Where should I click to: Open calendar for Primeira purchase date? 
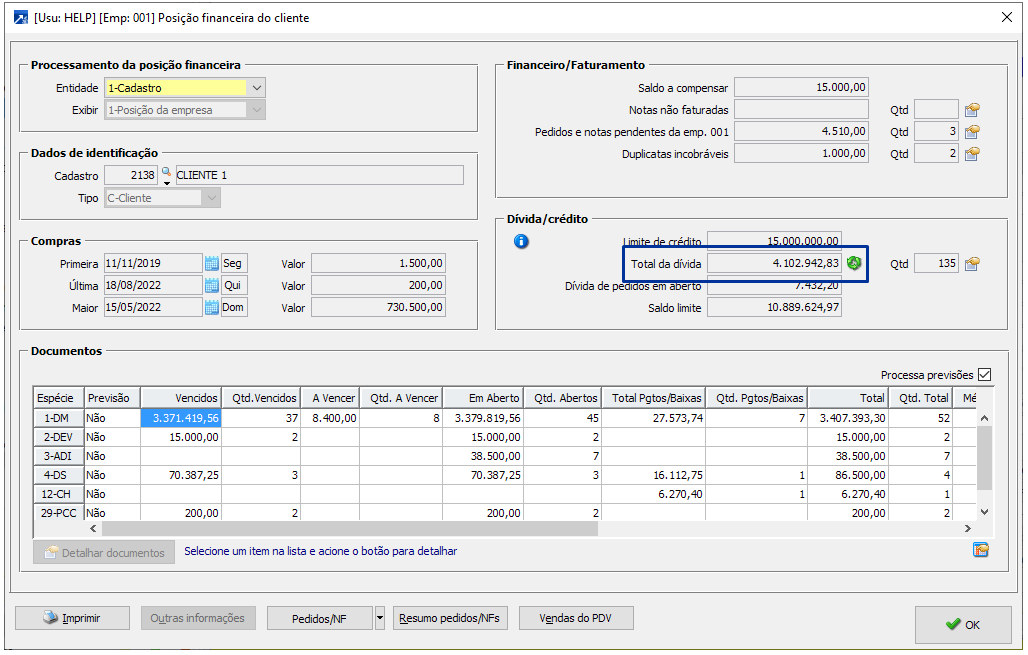[211, 263]
